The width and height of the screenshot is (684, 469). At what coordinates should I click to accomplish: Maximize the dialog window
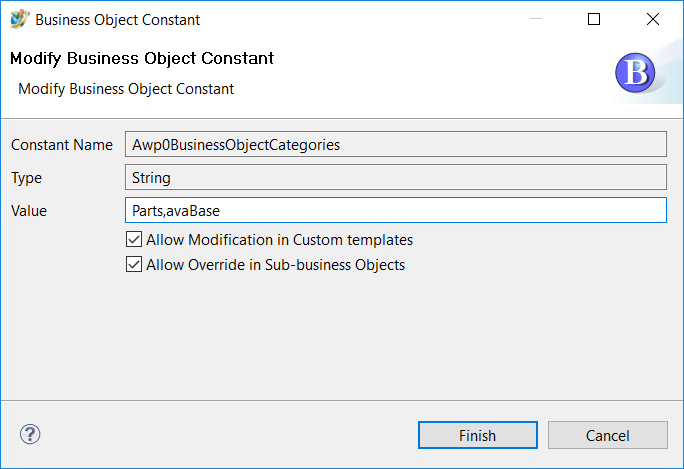point(594,19)
